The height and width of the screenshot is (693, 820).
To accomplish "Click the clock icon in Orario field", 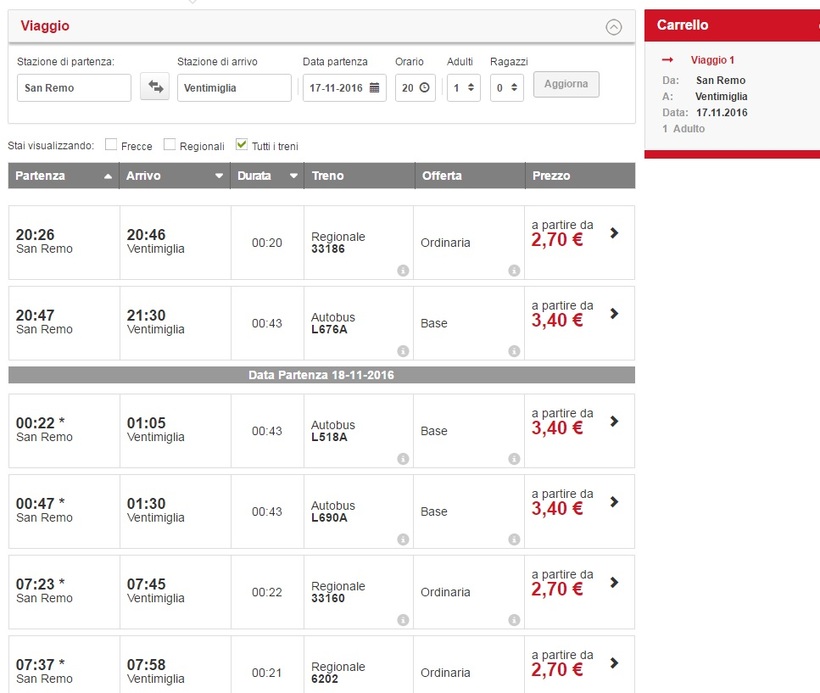I will [425, 88].
